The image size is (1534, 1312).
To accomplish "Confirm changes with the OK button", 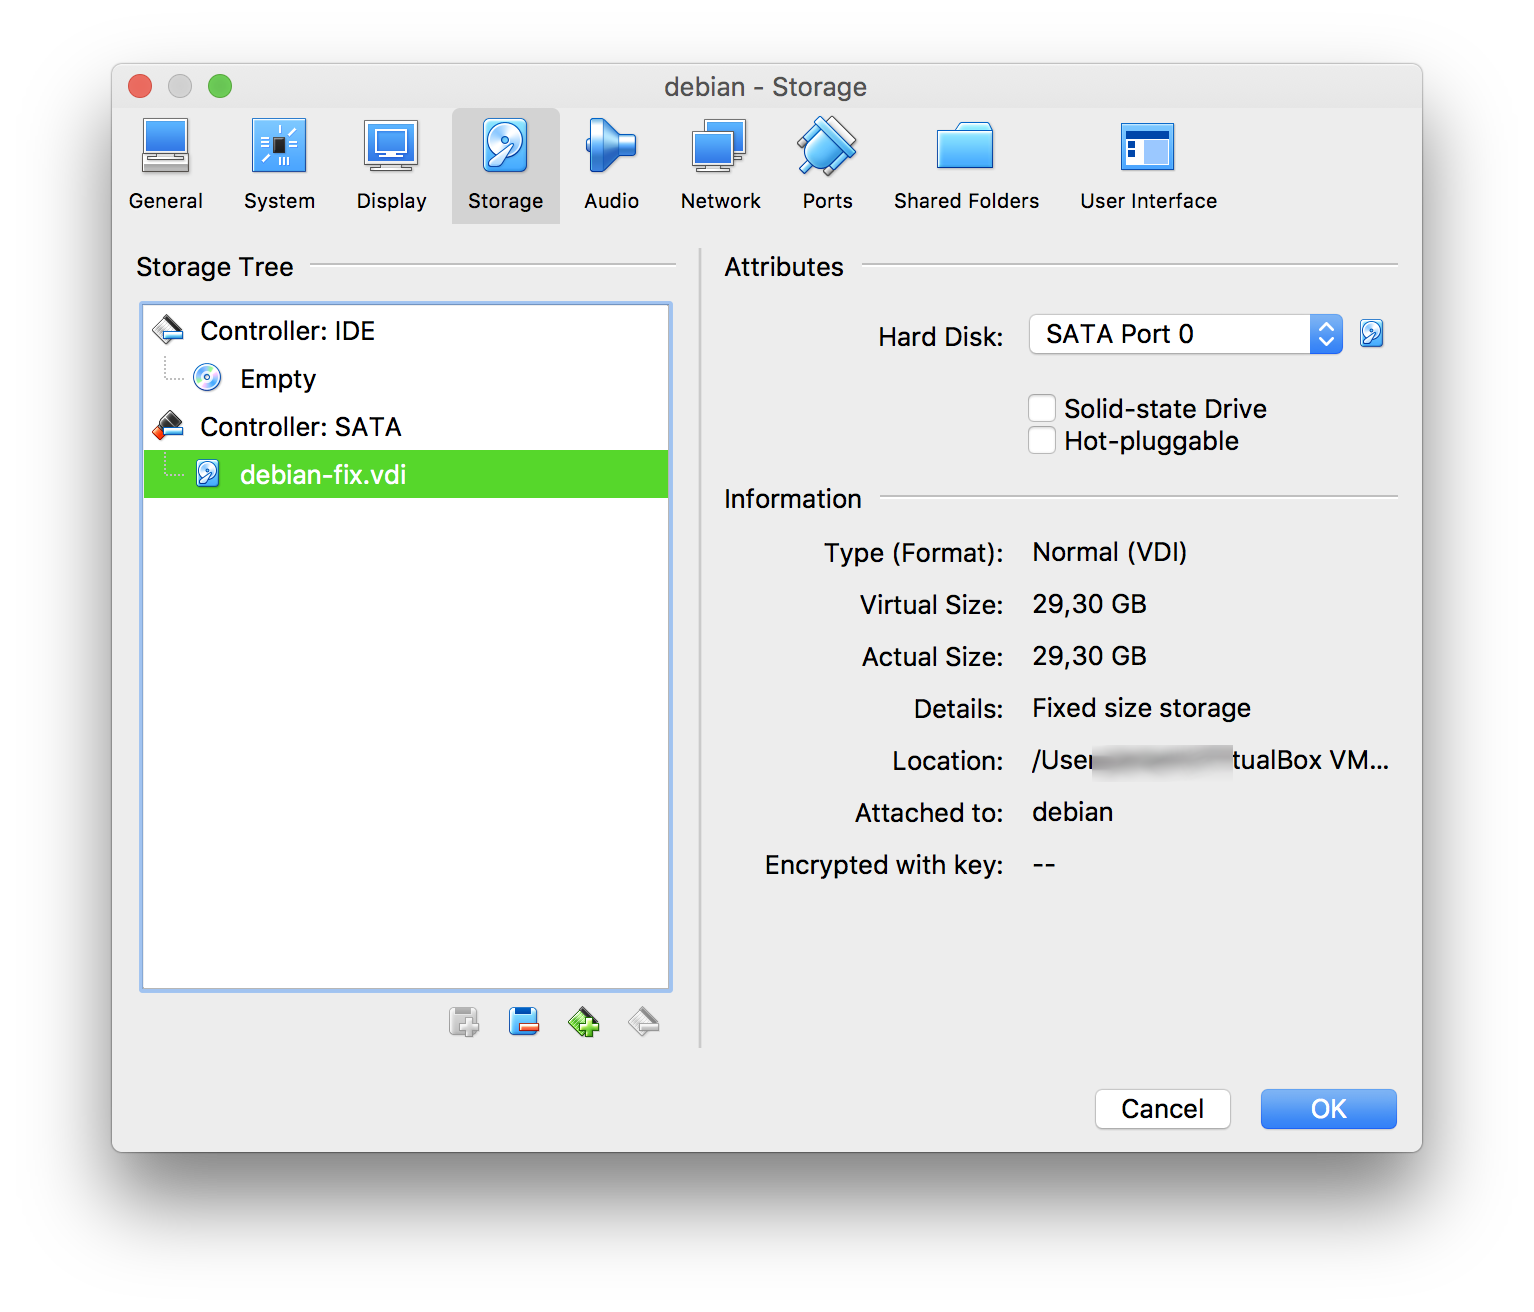I will pos(1328,1109).
